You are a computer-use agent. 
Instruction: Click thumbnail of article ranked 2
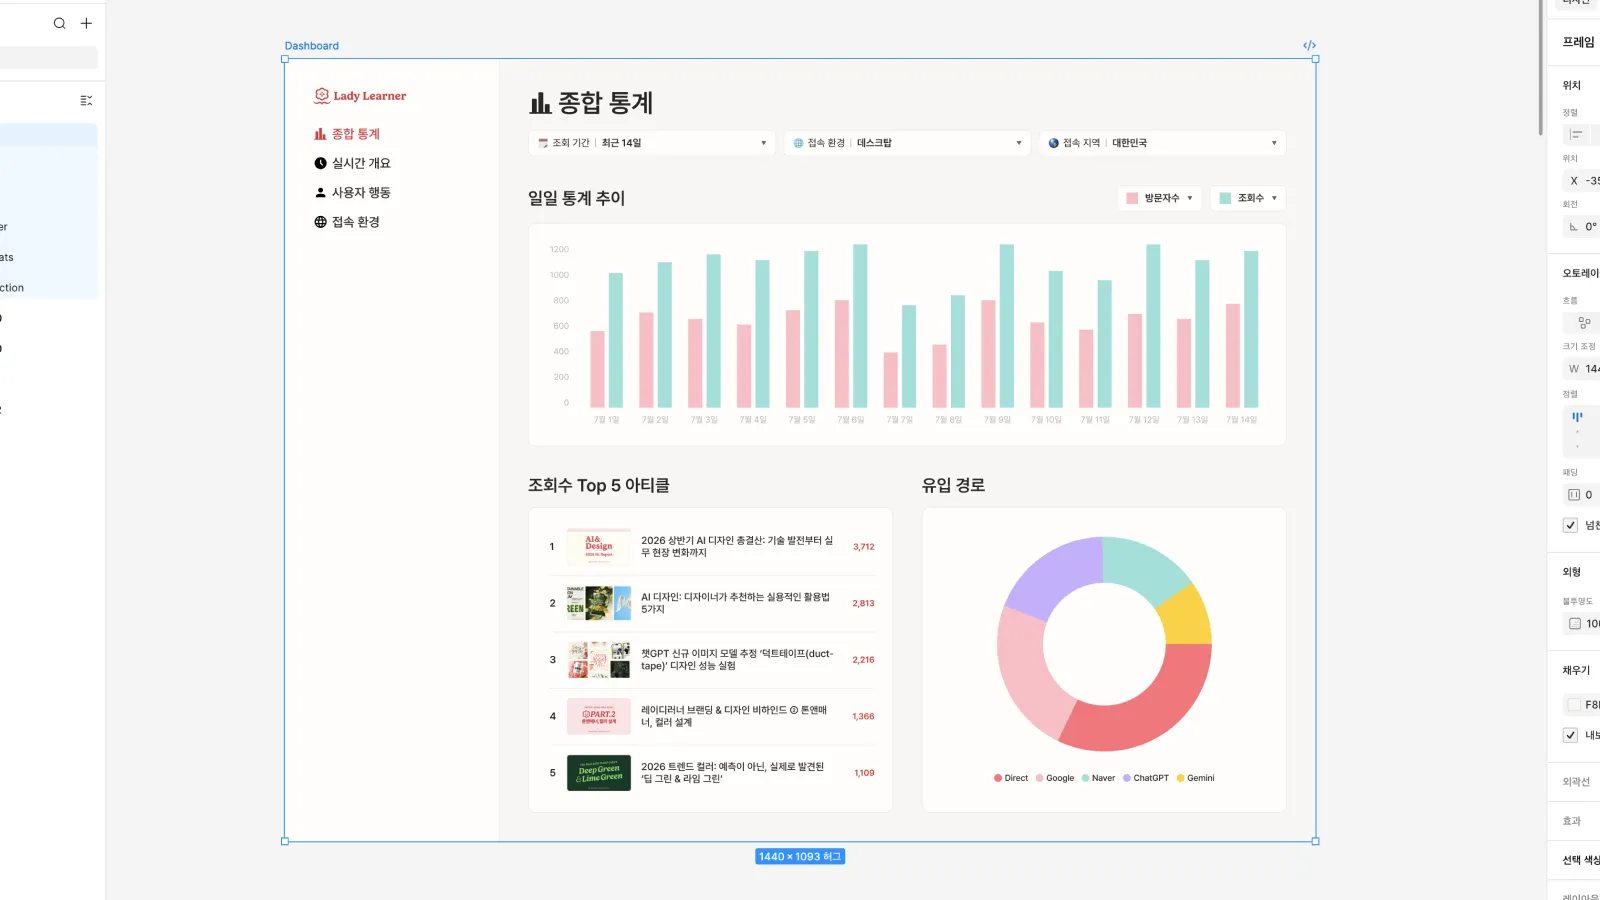[x=599, y=603]
